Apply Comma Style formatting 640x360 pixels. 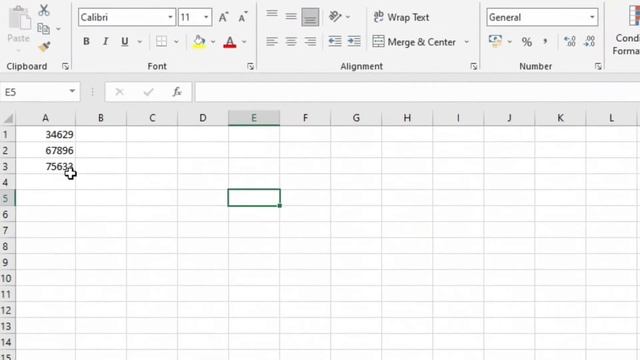pos(546,42)
